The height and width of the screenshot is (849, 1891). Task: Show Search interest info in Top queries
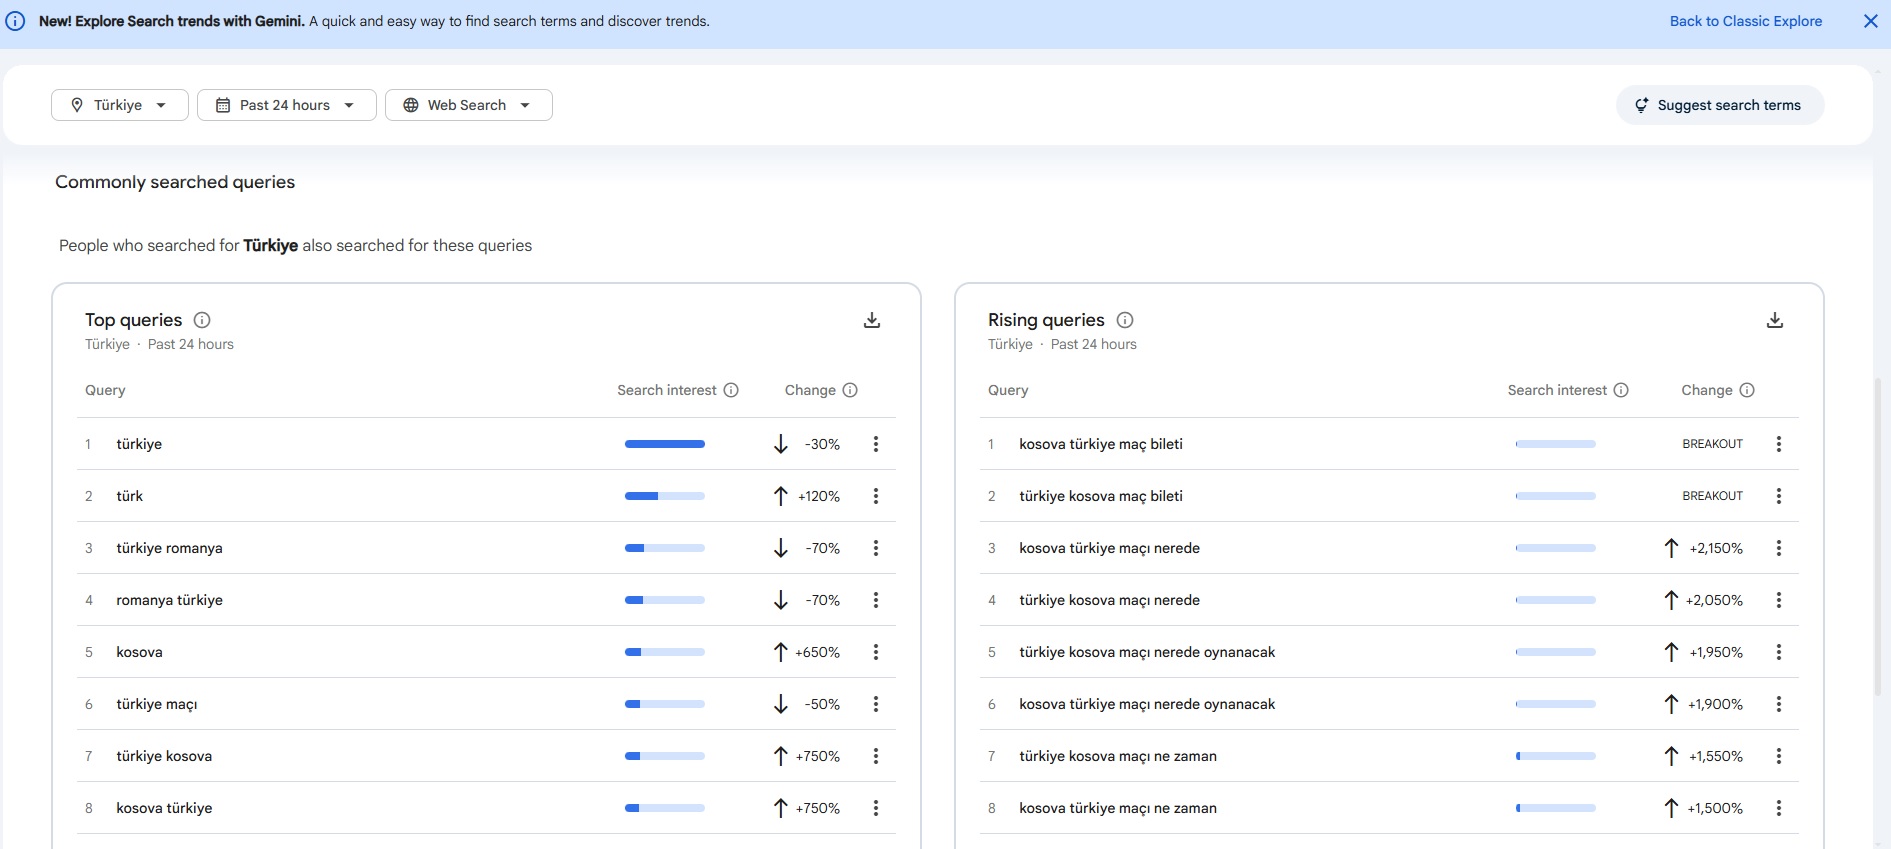(x=731, y=390)
